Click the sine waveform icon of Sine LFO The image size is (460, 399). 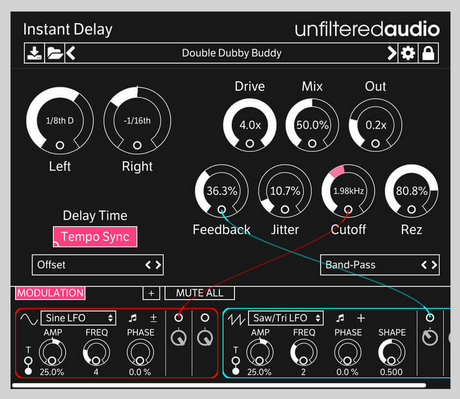(x=29, y=319)
